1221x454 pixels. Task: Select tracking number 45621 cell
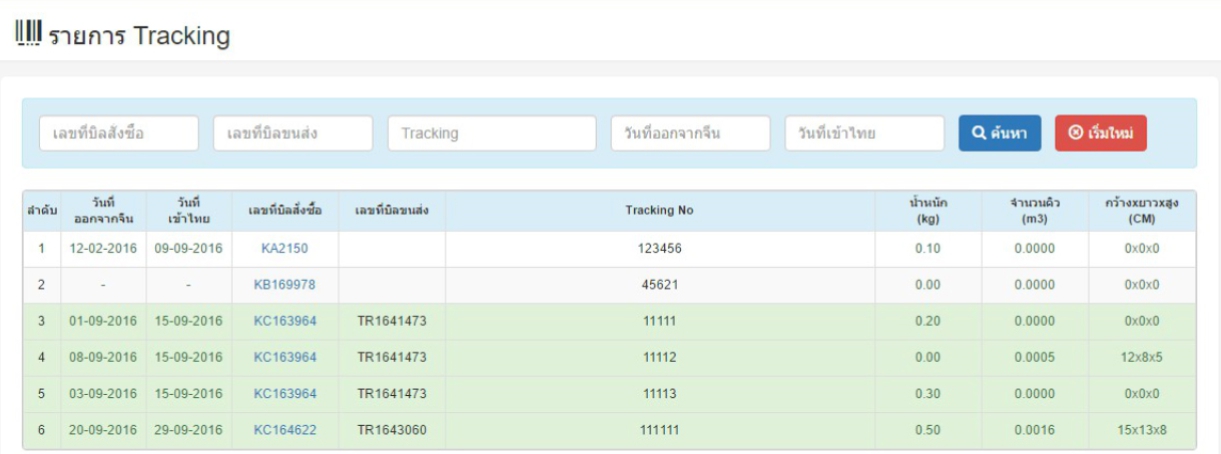coord(660,285)
